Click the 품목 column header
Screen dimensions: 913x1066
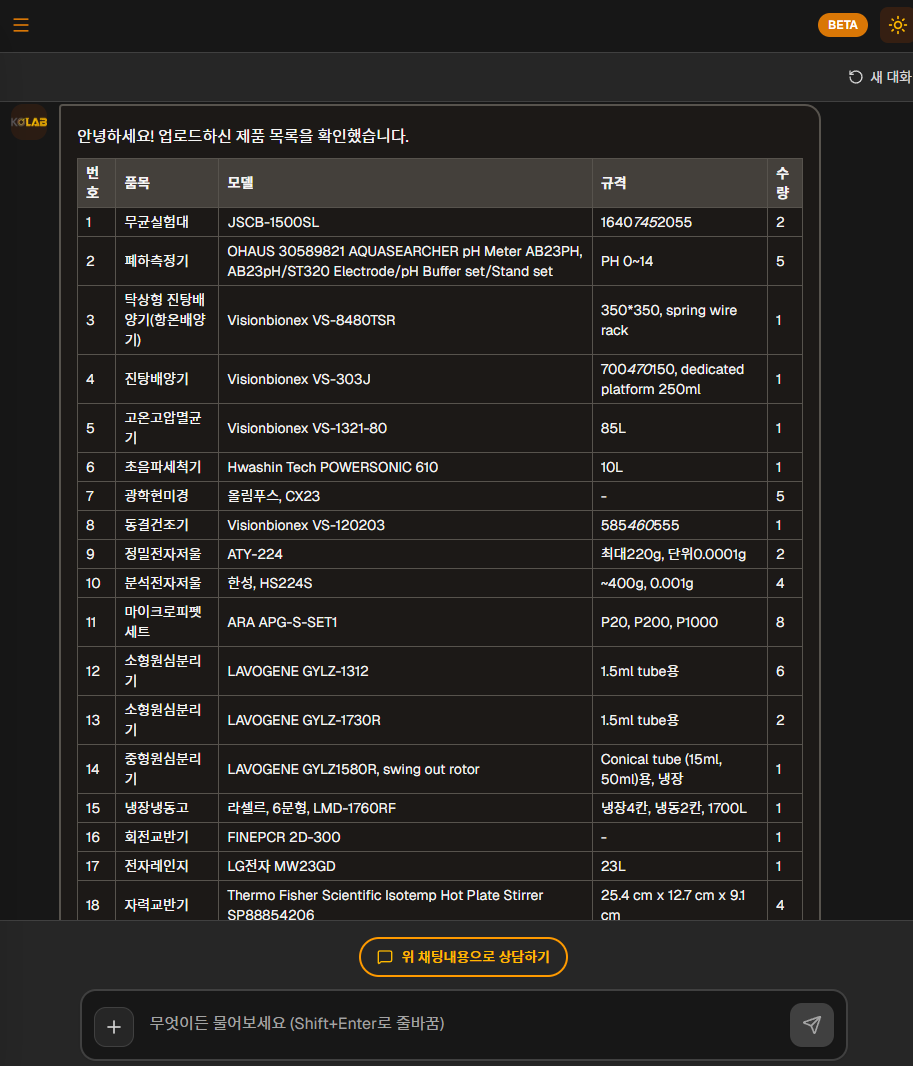point(137,183)
